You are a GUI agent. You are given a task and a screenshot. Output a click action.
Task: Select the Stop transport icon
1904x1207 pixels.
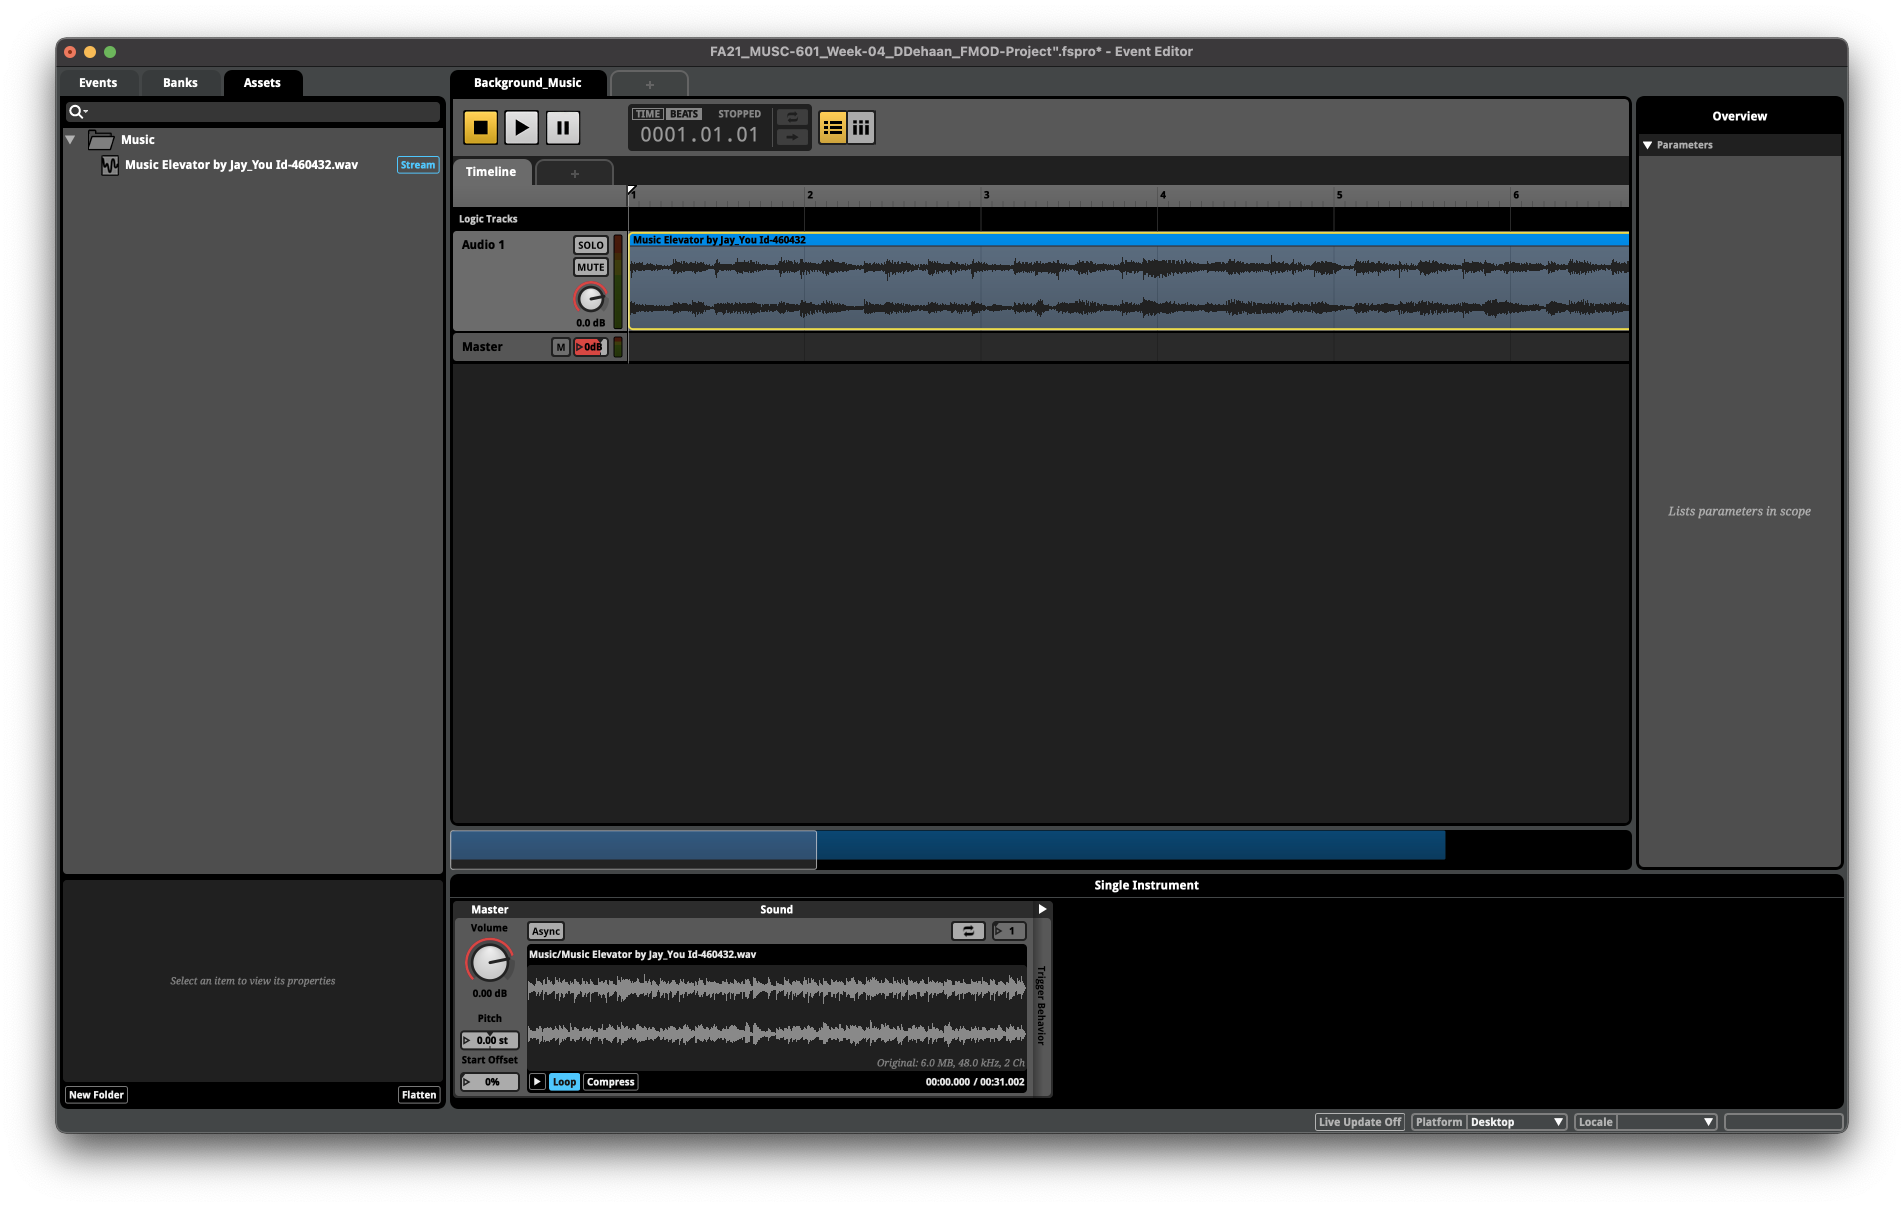point(480,127)
